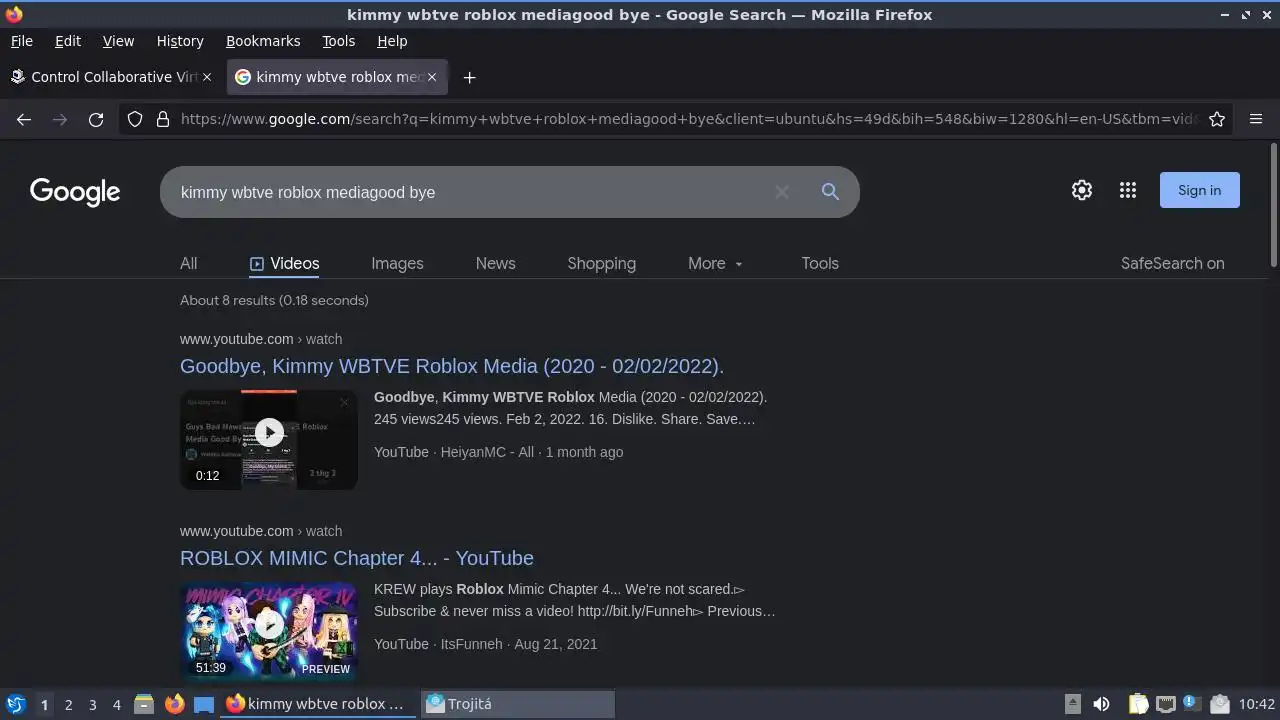The image size is (1280, 720).
Task: Close the Control Collaborative tab
Action: coord(207,77)
